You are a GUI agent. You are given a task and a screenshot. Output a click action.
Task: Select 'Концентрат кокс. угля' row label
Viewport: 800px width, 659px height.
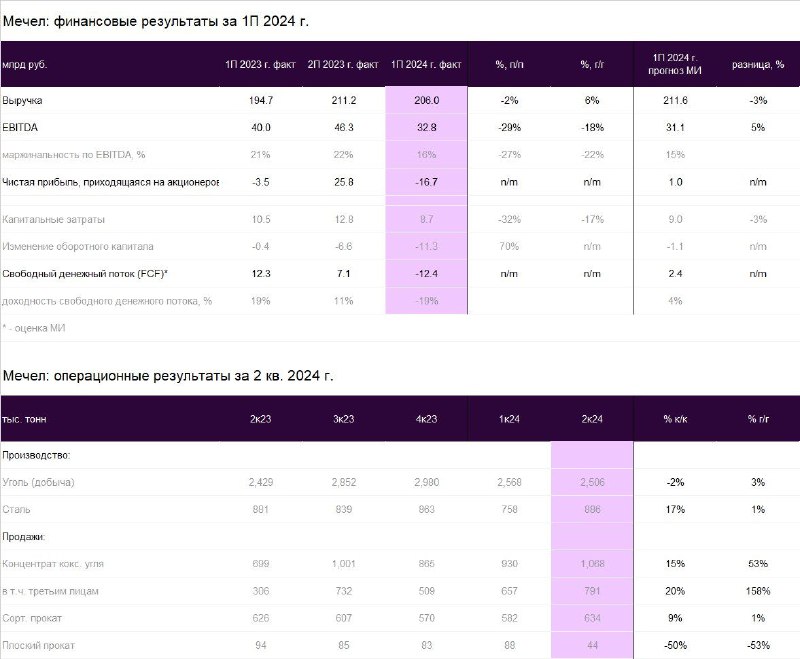(x=53, y=564)
